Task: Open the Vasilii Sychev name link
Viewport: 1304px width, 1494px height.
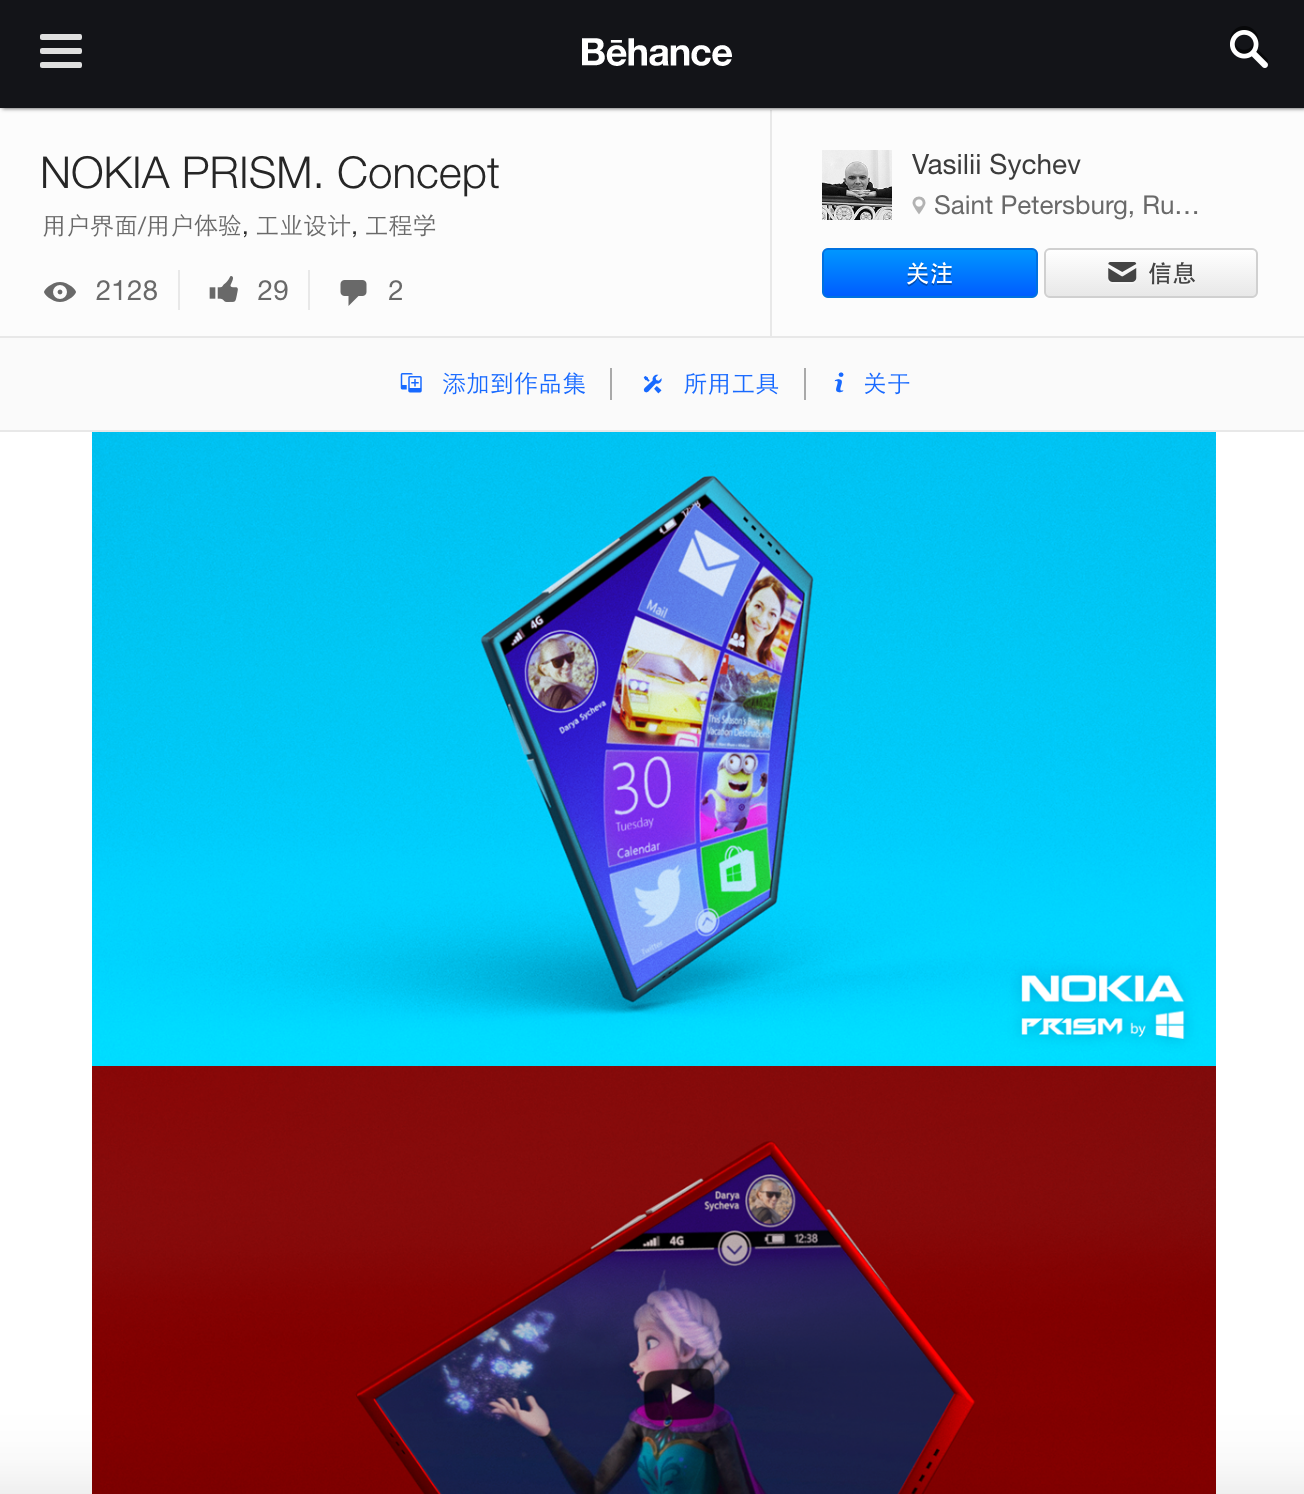Action: click(996, 165)
